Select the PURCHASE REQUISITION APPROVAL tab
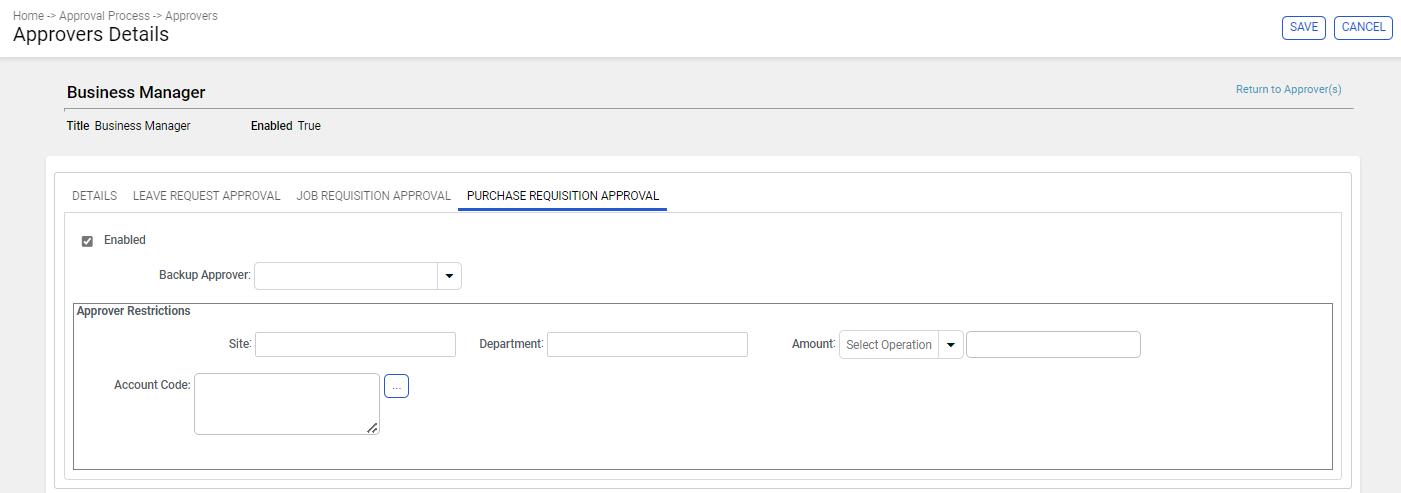Viewport: 1401px width, 493px height. coord(562,196)
